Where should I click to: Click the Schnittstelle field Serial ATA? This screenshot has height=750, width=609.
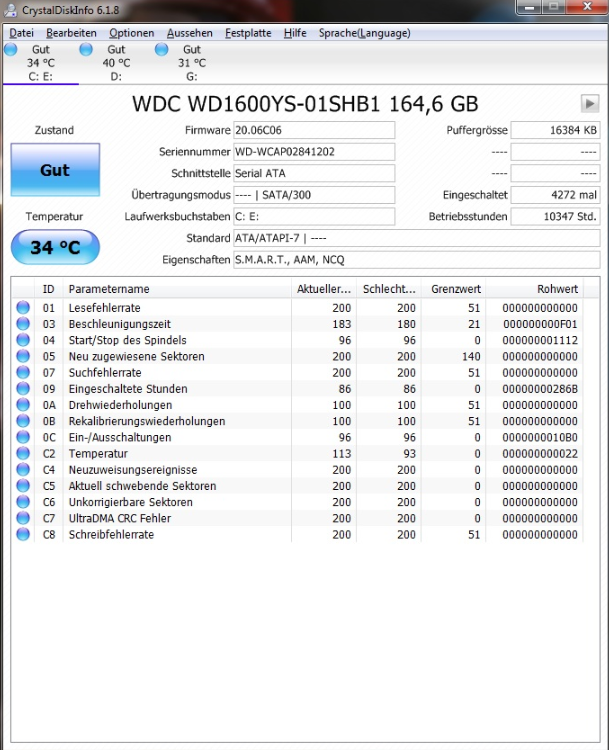tap(314, 173)
